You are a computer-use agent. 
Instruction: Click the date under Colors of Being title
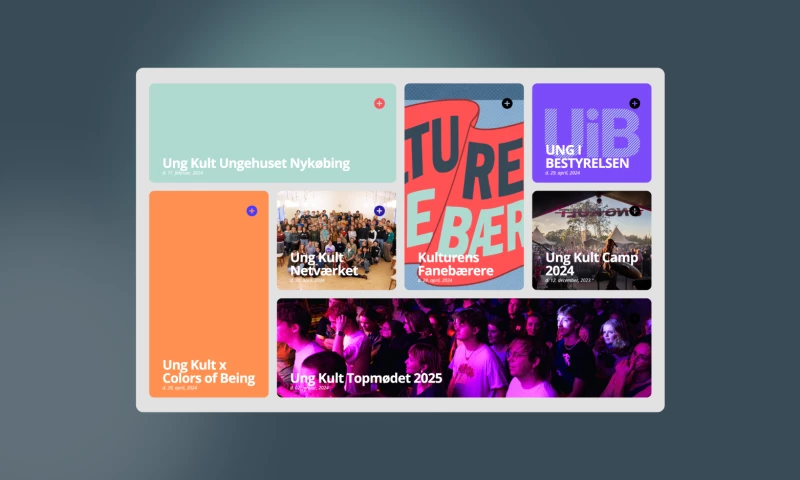[x=180, y=388]
